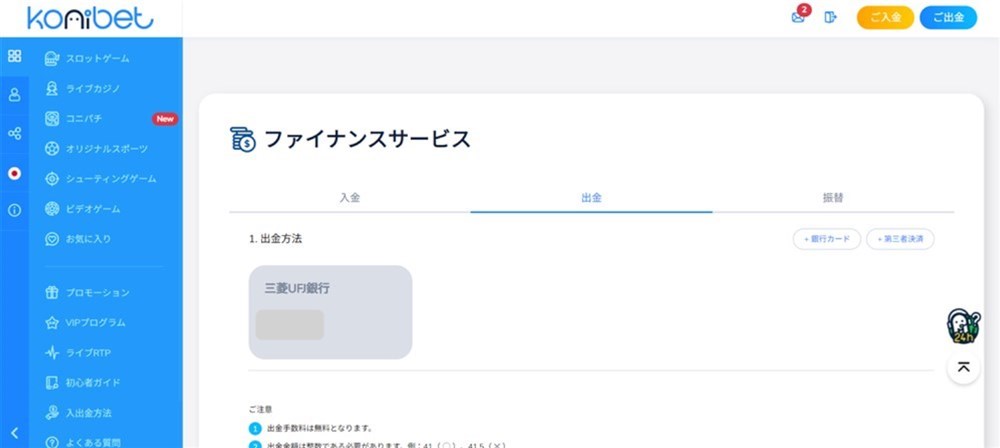Image resolution: width=1000 pixels, height=448 pixels.
Task: Click the blue ご出金 button
Action: [948, 18]
